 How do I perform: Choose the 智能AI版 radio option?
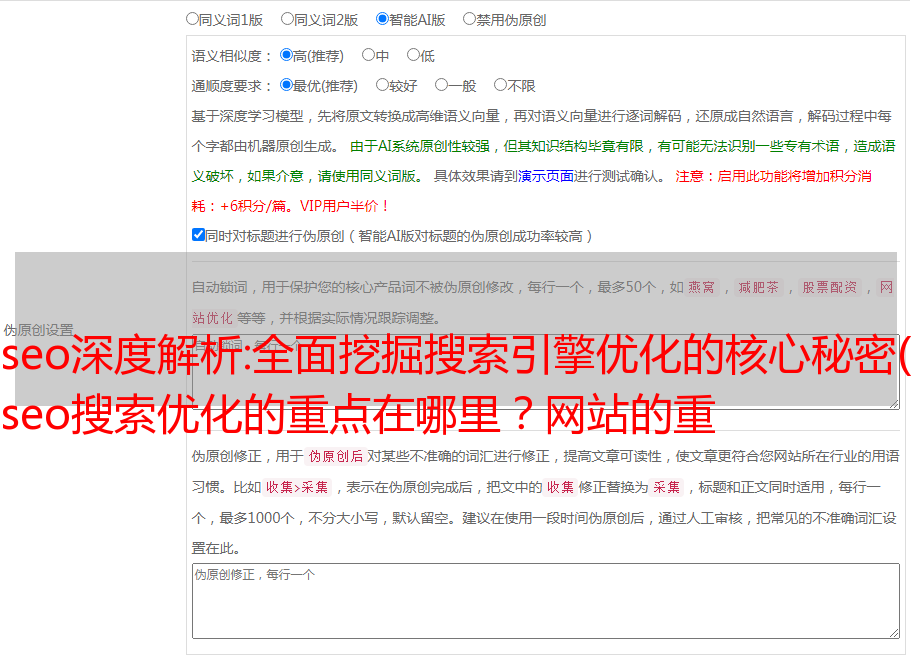(x=382, y=19)
